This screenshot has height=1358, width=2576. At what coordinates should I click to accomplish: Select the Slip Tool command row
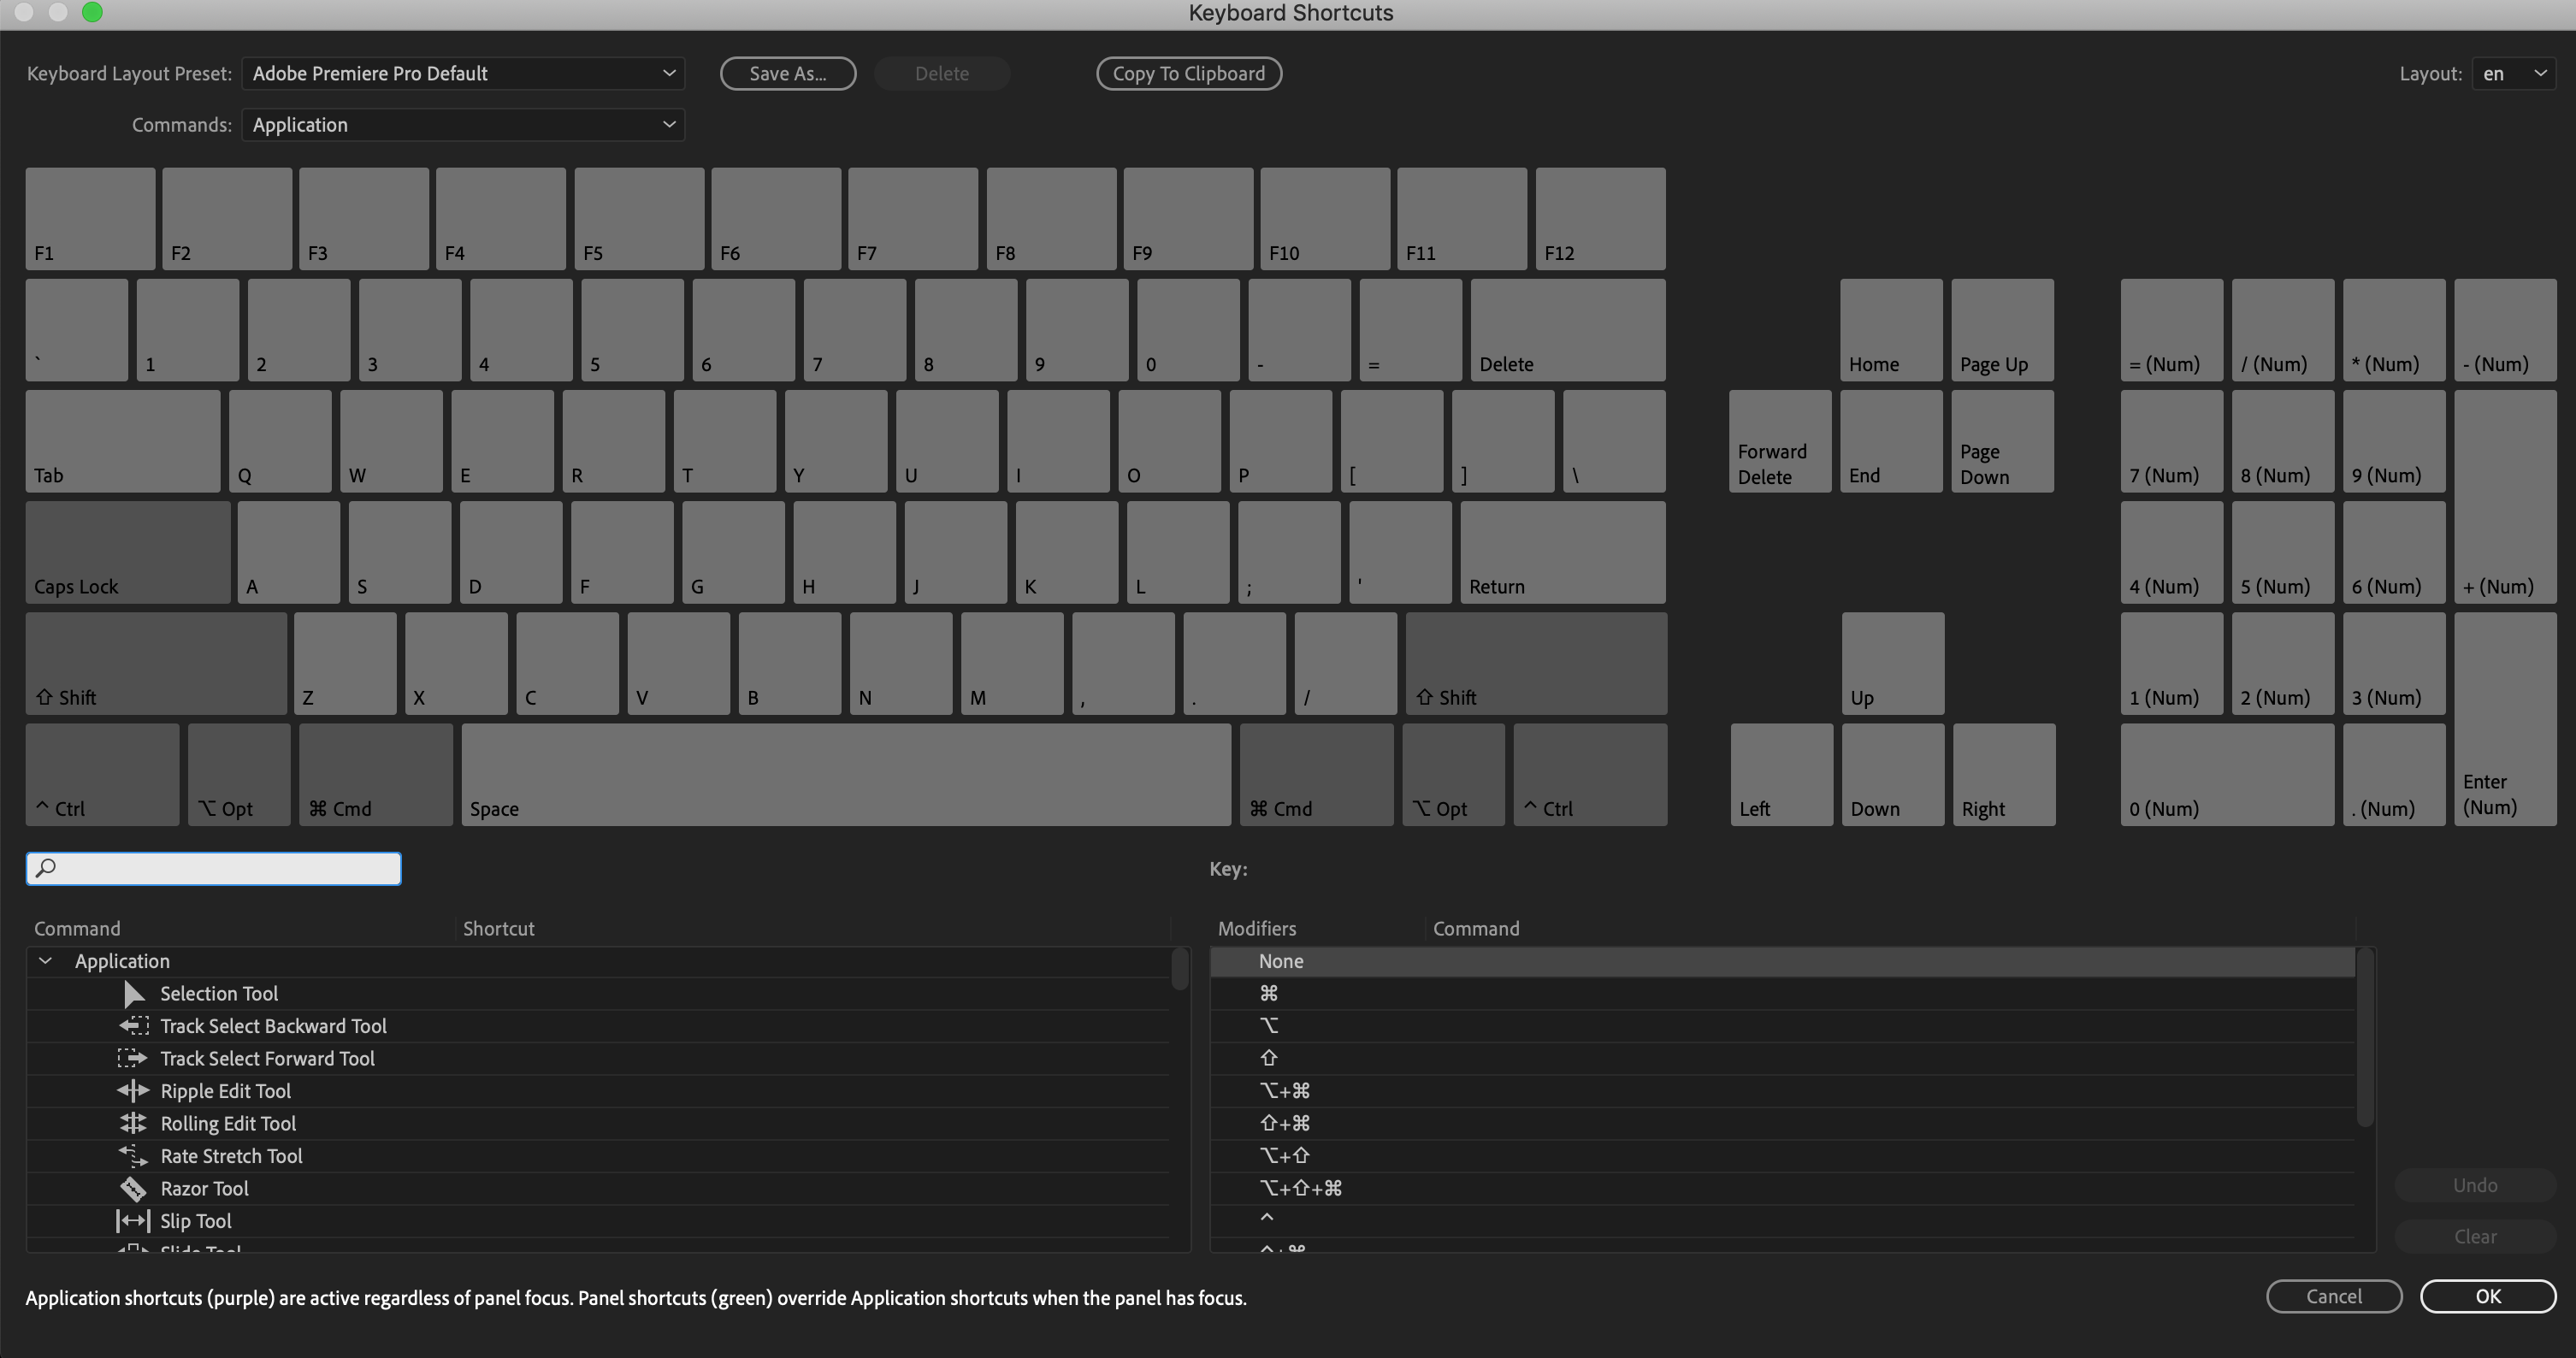[x=598, y=1221]
